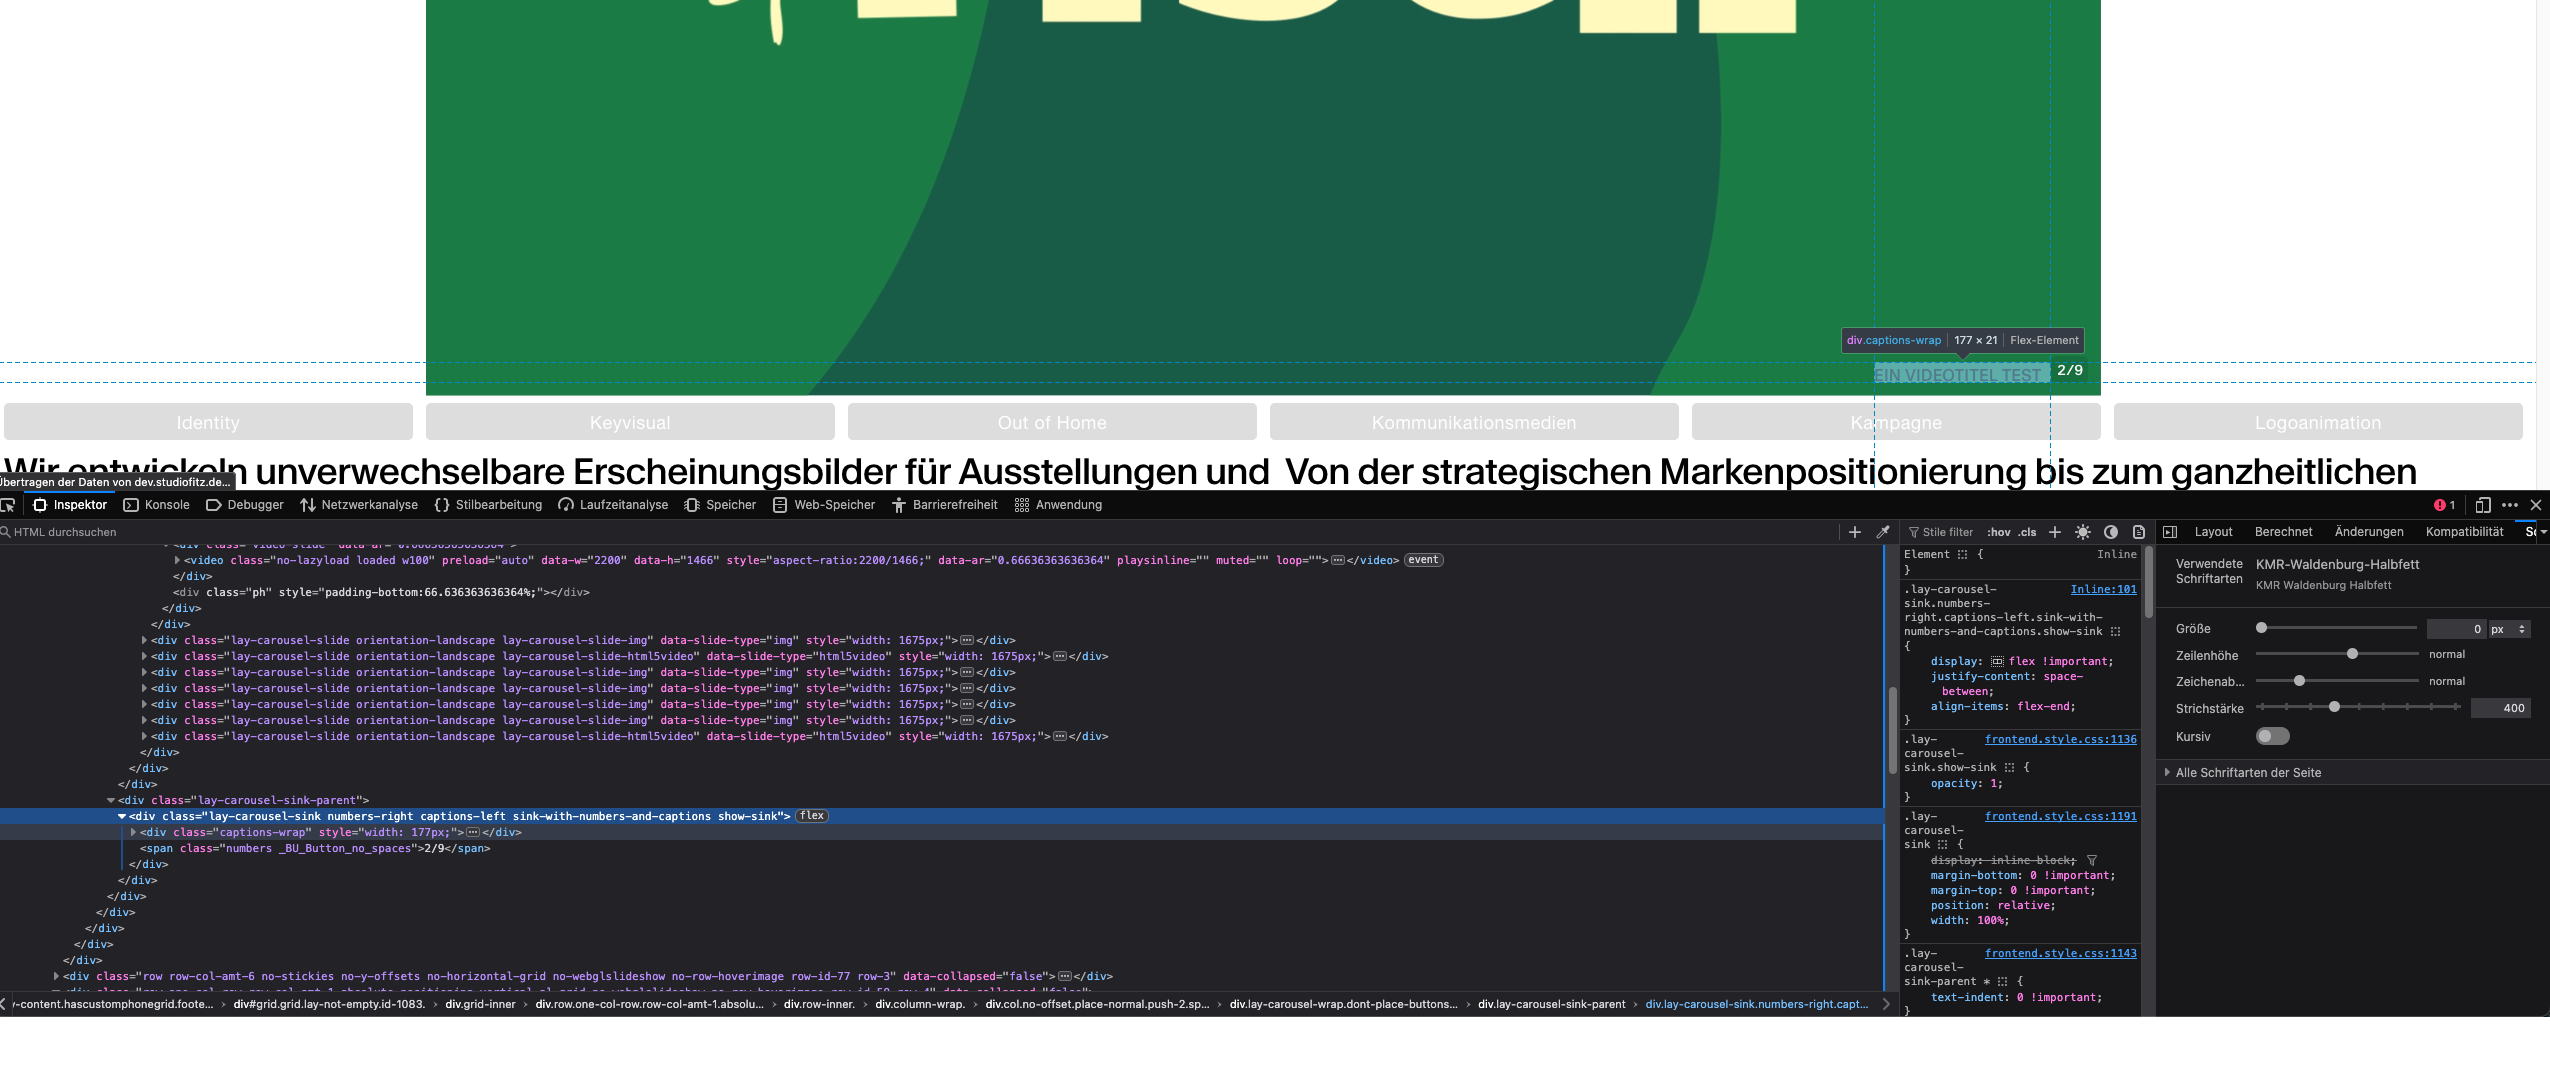Click the Strichstärke slider handle

click(2334, 707)
